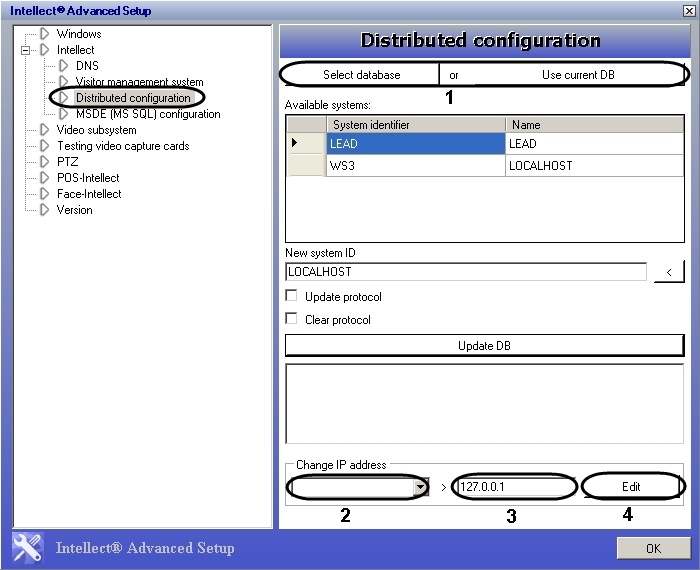Enable the Update protocol checkbox
The width and height of the screenshot is (700, 570).
pyautogui.click(x=291, y=295)
